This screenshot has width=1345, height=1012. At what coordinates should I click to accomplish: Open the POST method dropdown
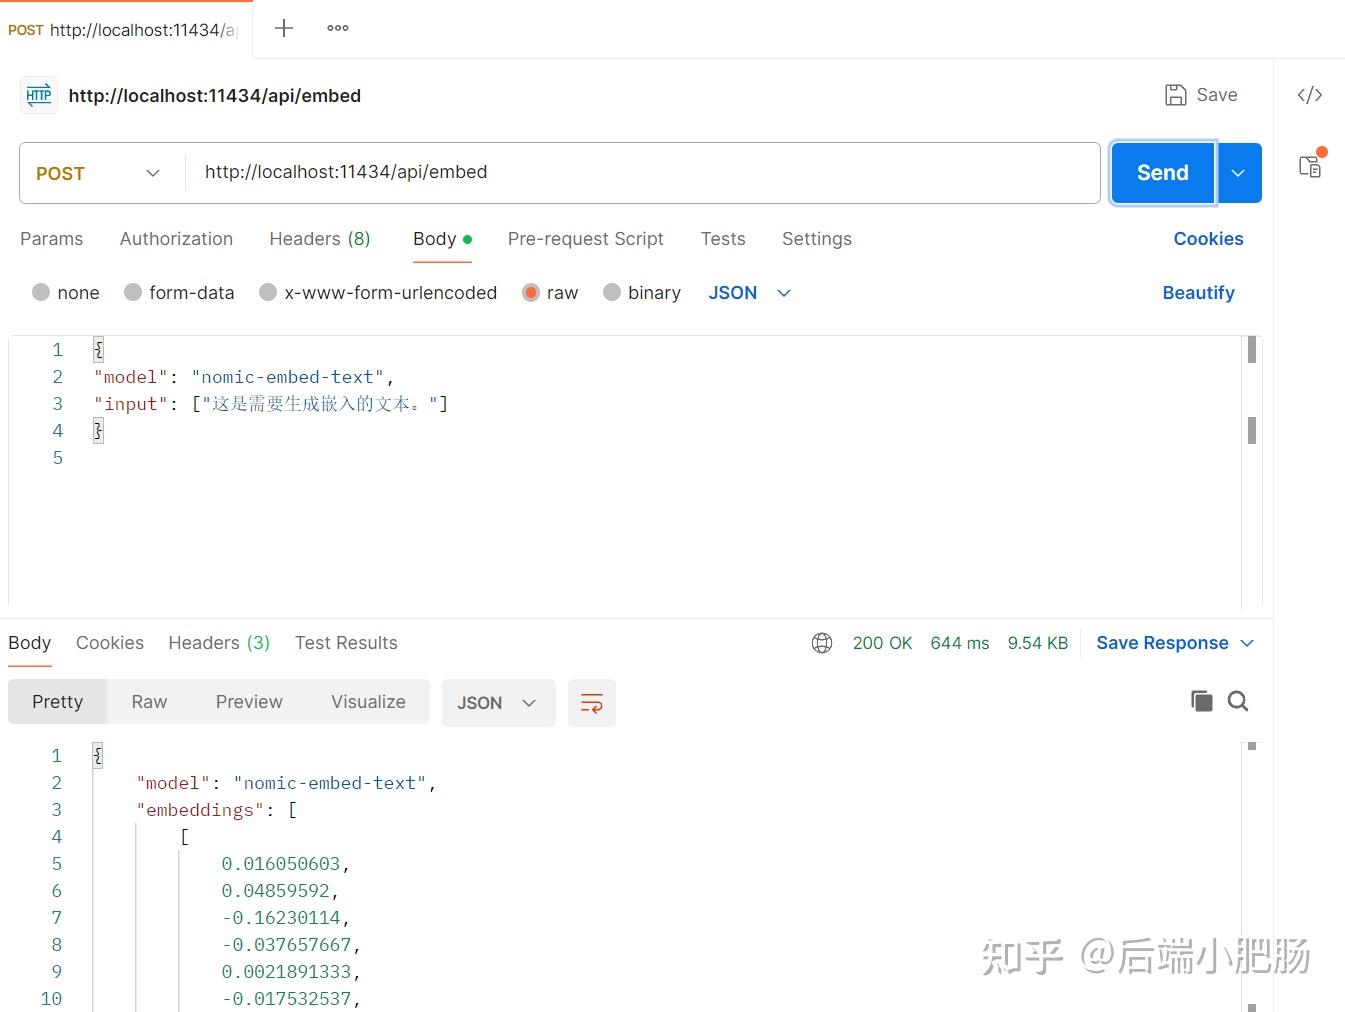click(97, 172)
